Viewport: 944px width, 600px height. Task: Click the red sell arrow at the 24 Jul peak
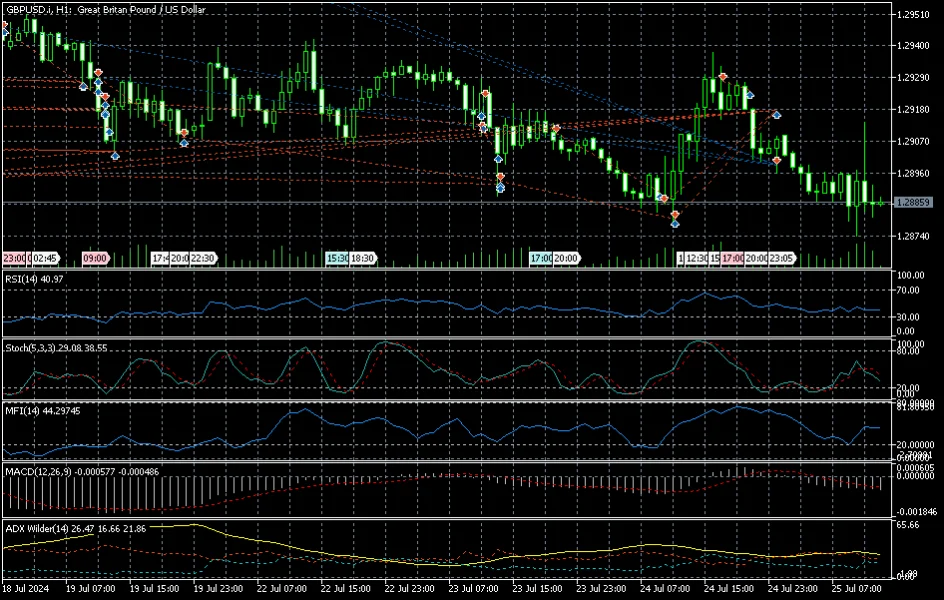pos(722,77)
